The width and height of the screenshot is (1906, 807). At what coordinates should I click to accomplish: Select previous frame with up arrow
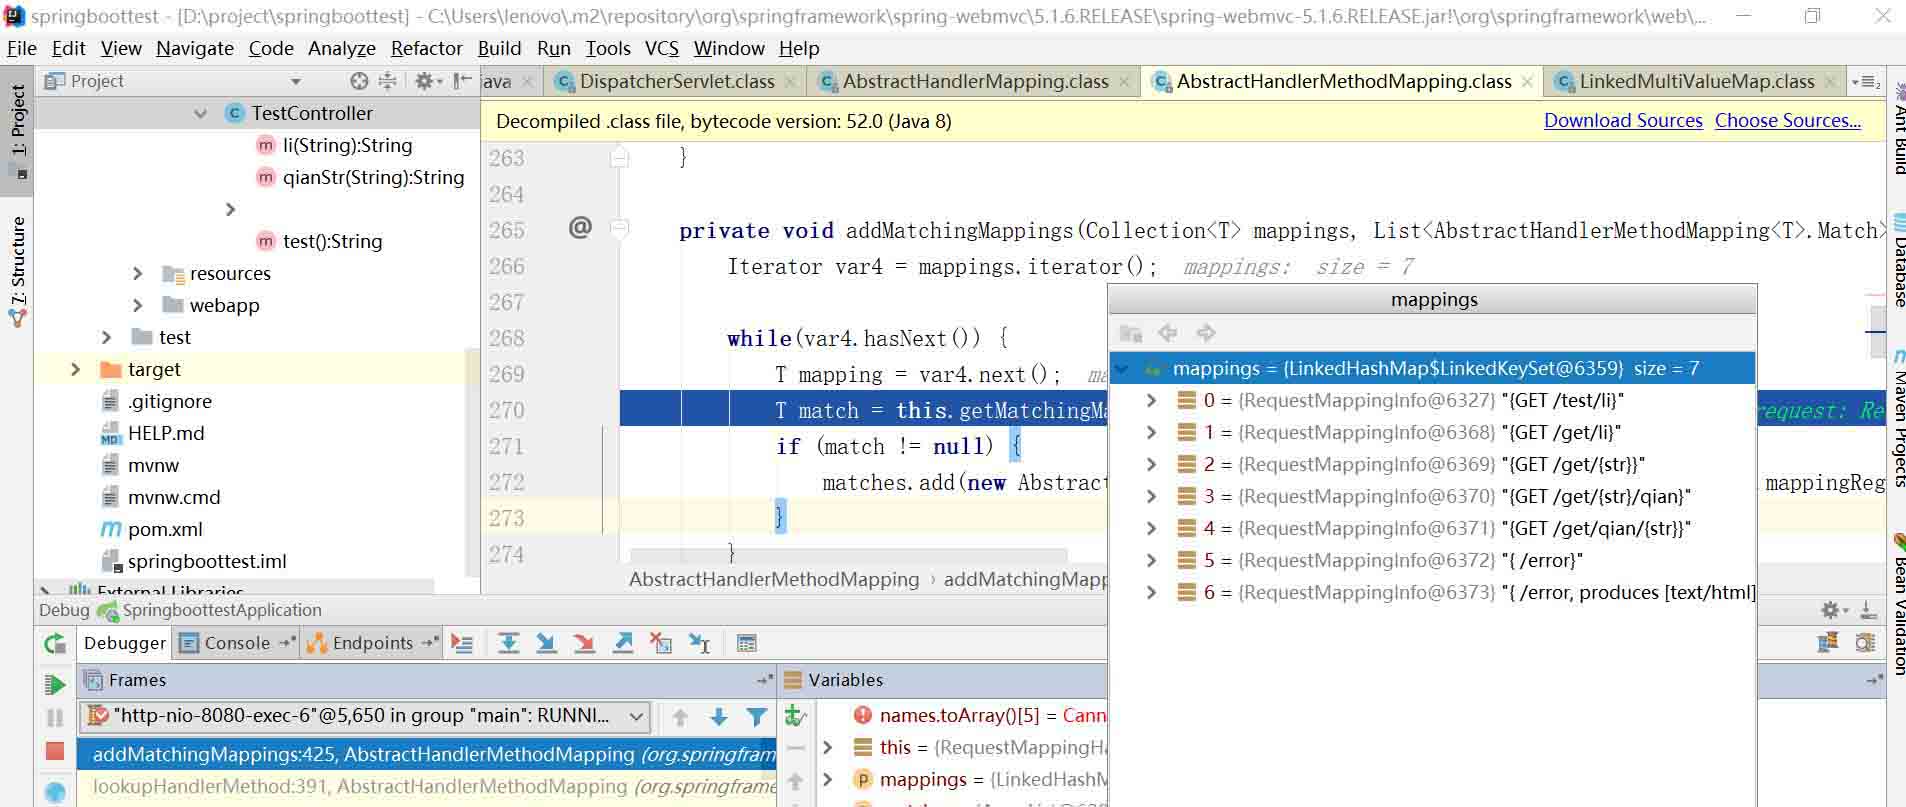(680, 716)
